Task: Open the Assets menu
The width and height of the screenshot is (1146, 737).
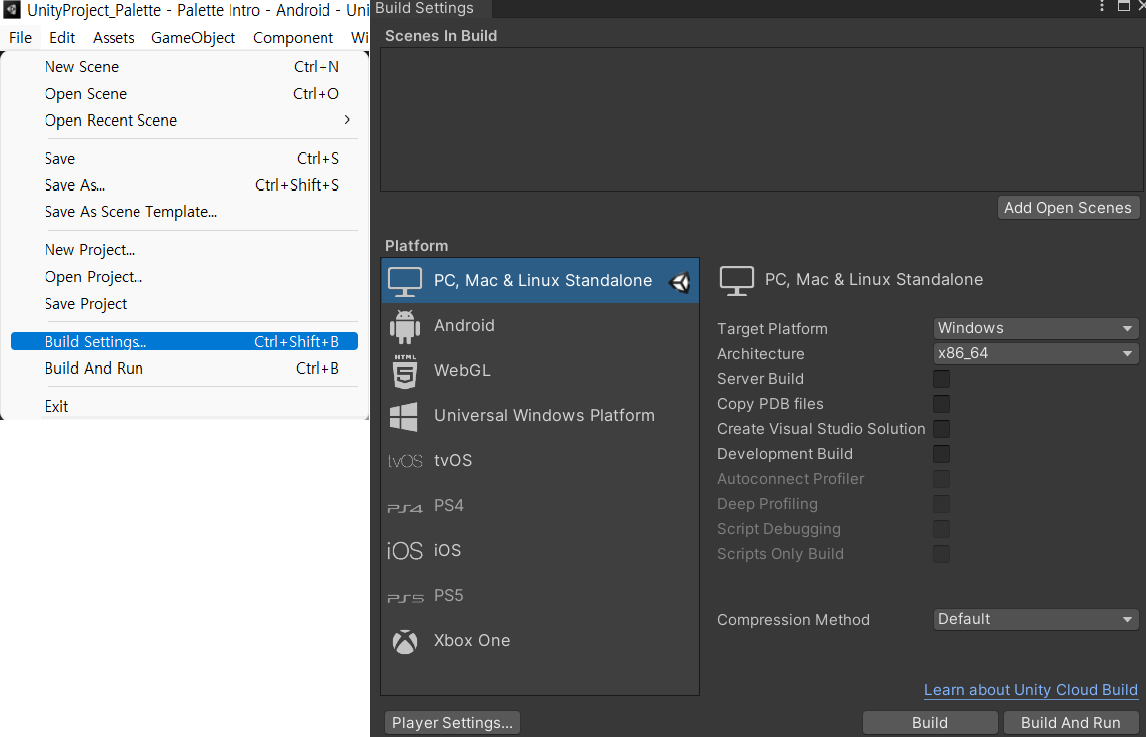Action: 113,38
